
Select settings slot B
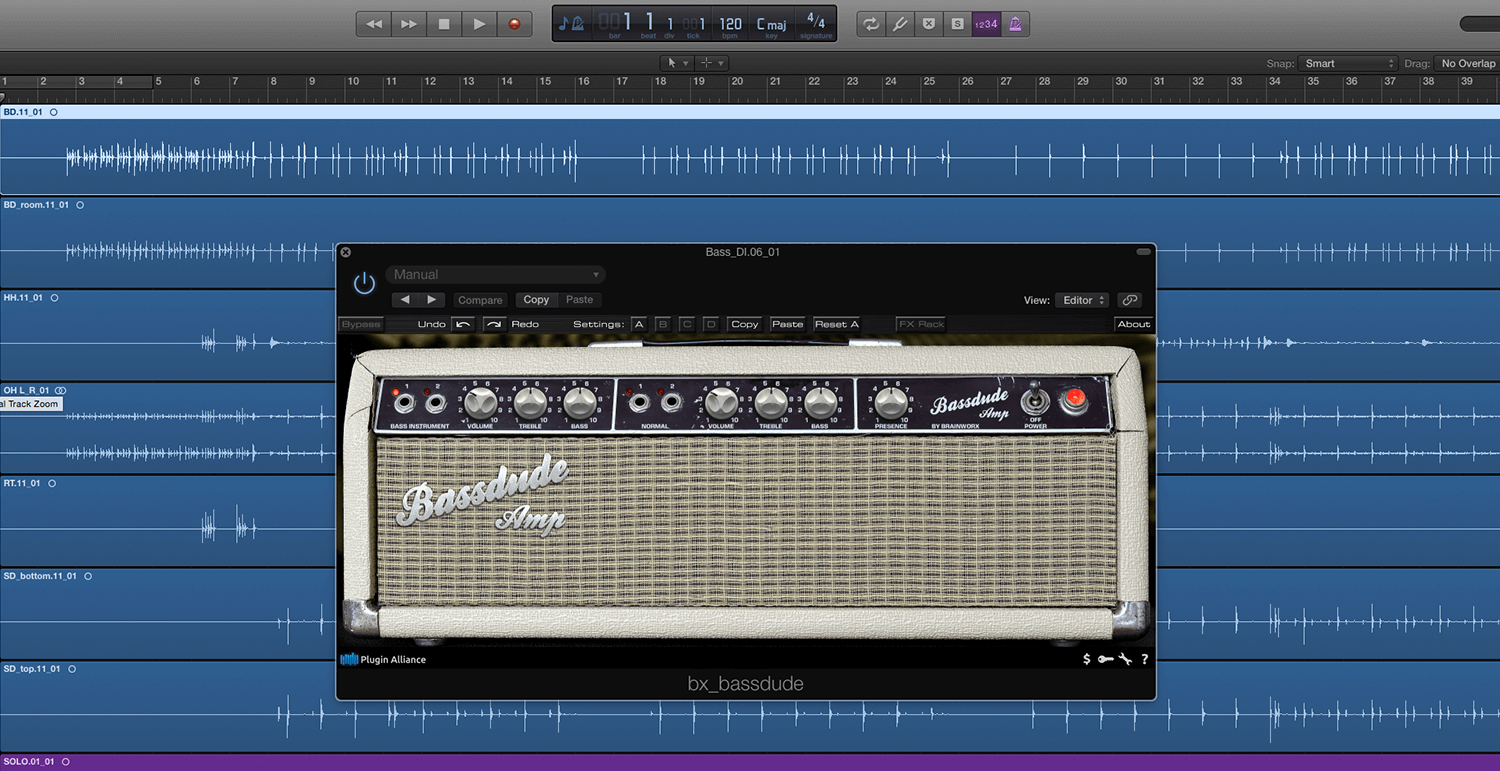(x=663, y=324)
